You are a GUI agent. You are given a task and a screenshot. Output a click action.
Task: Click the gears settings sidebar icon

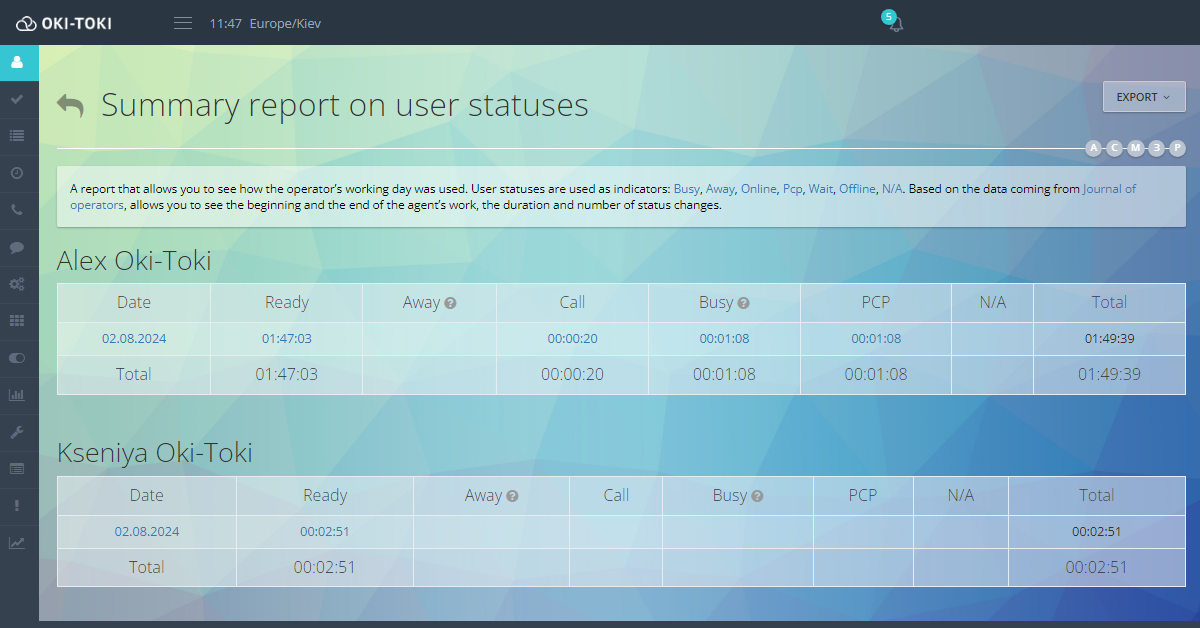coord(17,284)
